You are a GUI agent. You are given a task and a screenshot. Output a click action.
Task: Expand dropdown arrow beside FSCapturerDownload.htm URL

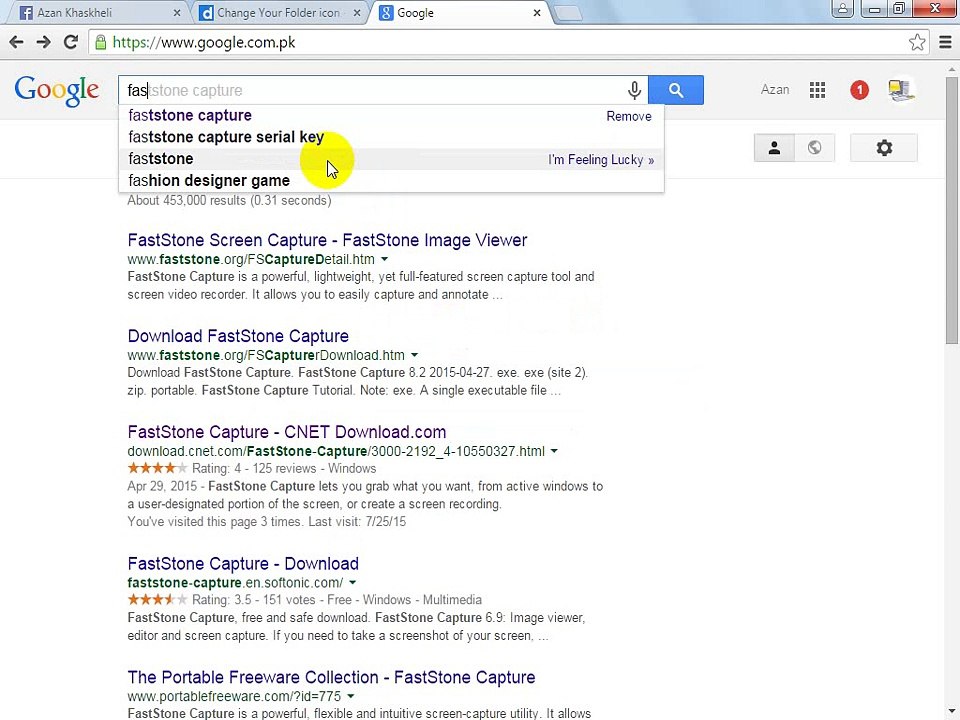(x=414, y=356)
